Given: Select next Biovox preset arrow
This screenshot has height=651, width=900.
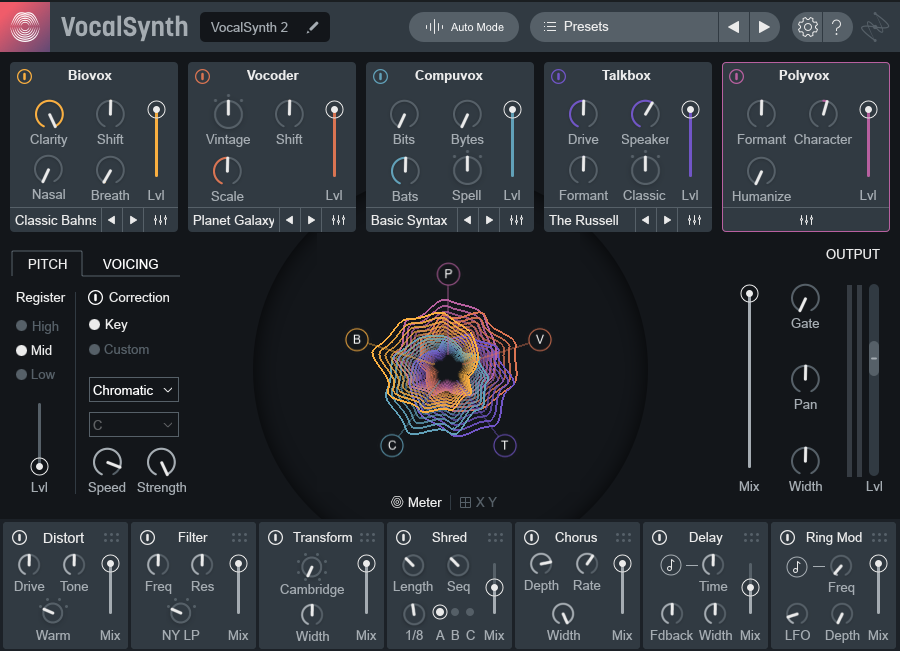Looking at the screenshot, I should [x=133, y=220].
